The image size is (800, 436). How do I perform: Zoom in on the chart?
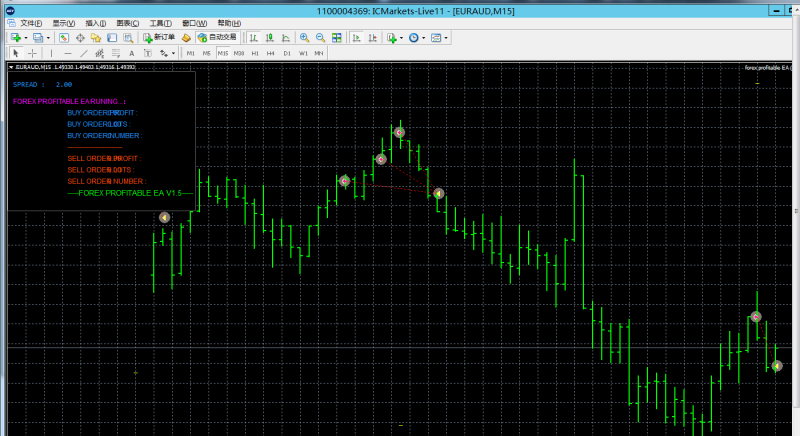point(305,38)
